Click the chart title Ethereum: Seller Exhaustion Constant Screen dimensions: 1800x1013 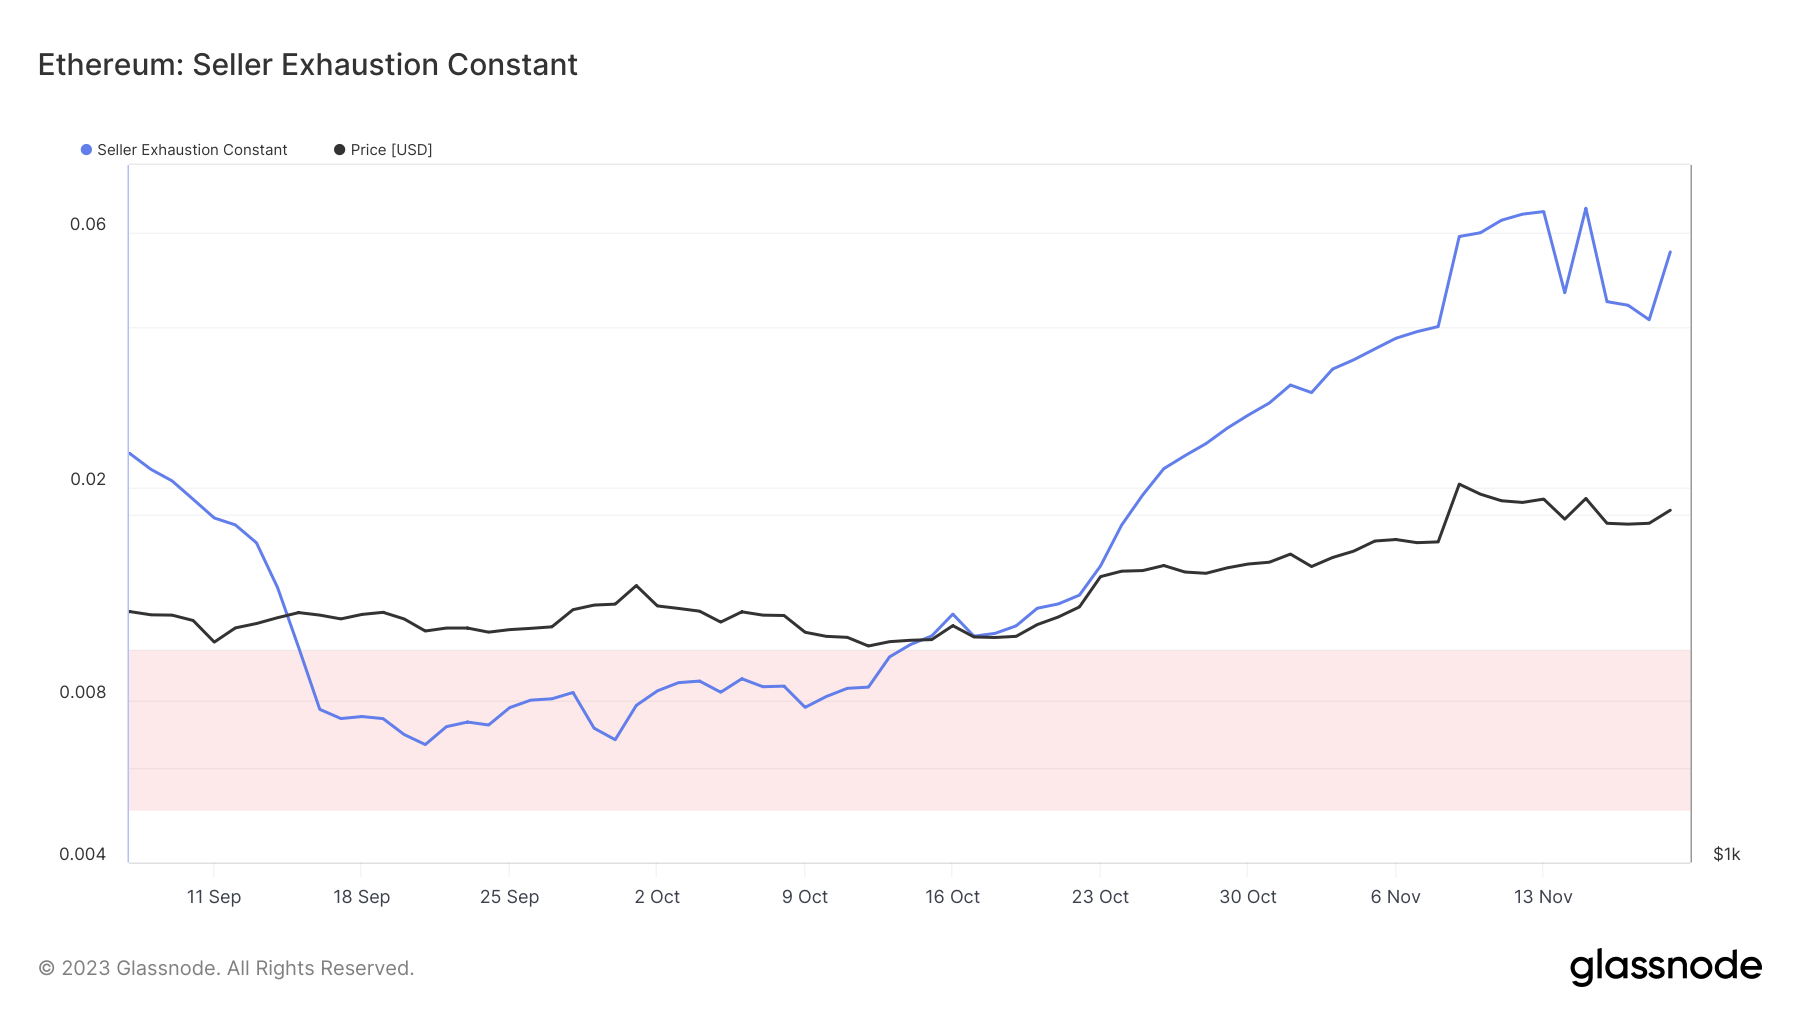pyautogui.click(x=308, y=65)
